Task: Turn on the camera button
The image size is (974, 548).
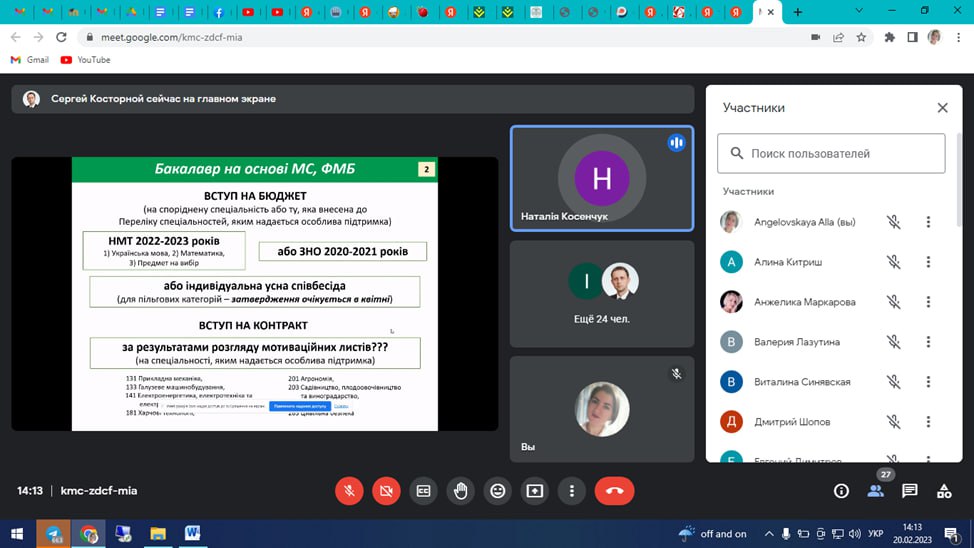Action: click(386, 491)
